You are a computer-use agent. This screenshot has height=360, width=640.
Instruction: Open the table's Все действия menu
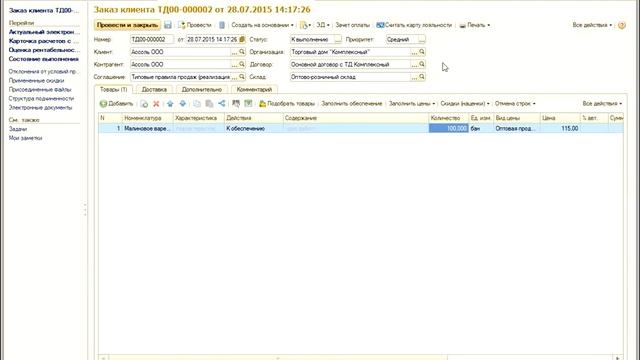tap(602, 104)
